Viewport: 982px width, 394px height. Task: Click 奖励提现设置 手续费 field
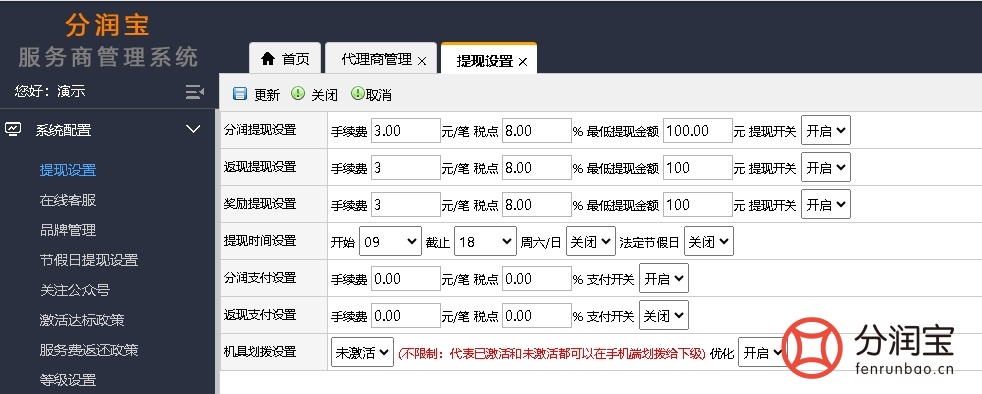coord(406,204)
